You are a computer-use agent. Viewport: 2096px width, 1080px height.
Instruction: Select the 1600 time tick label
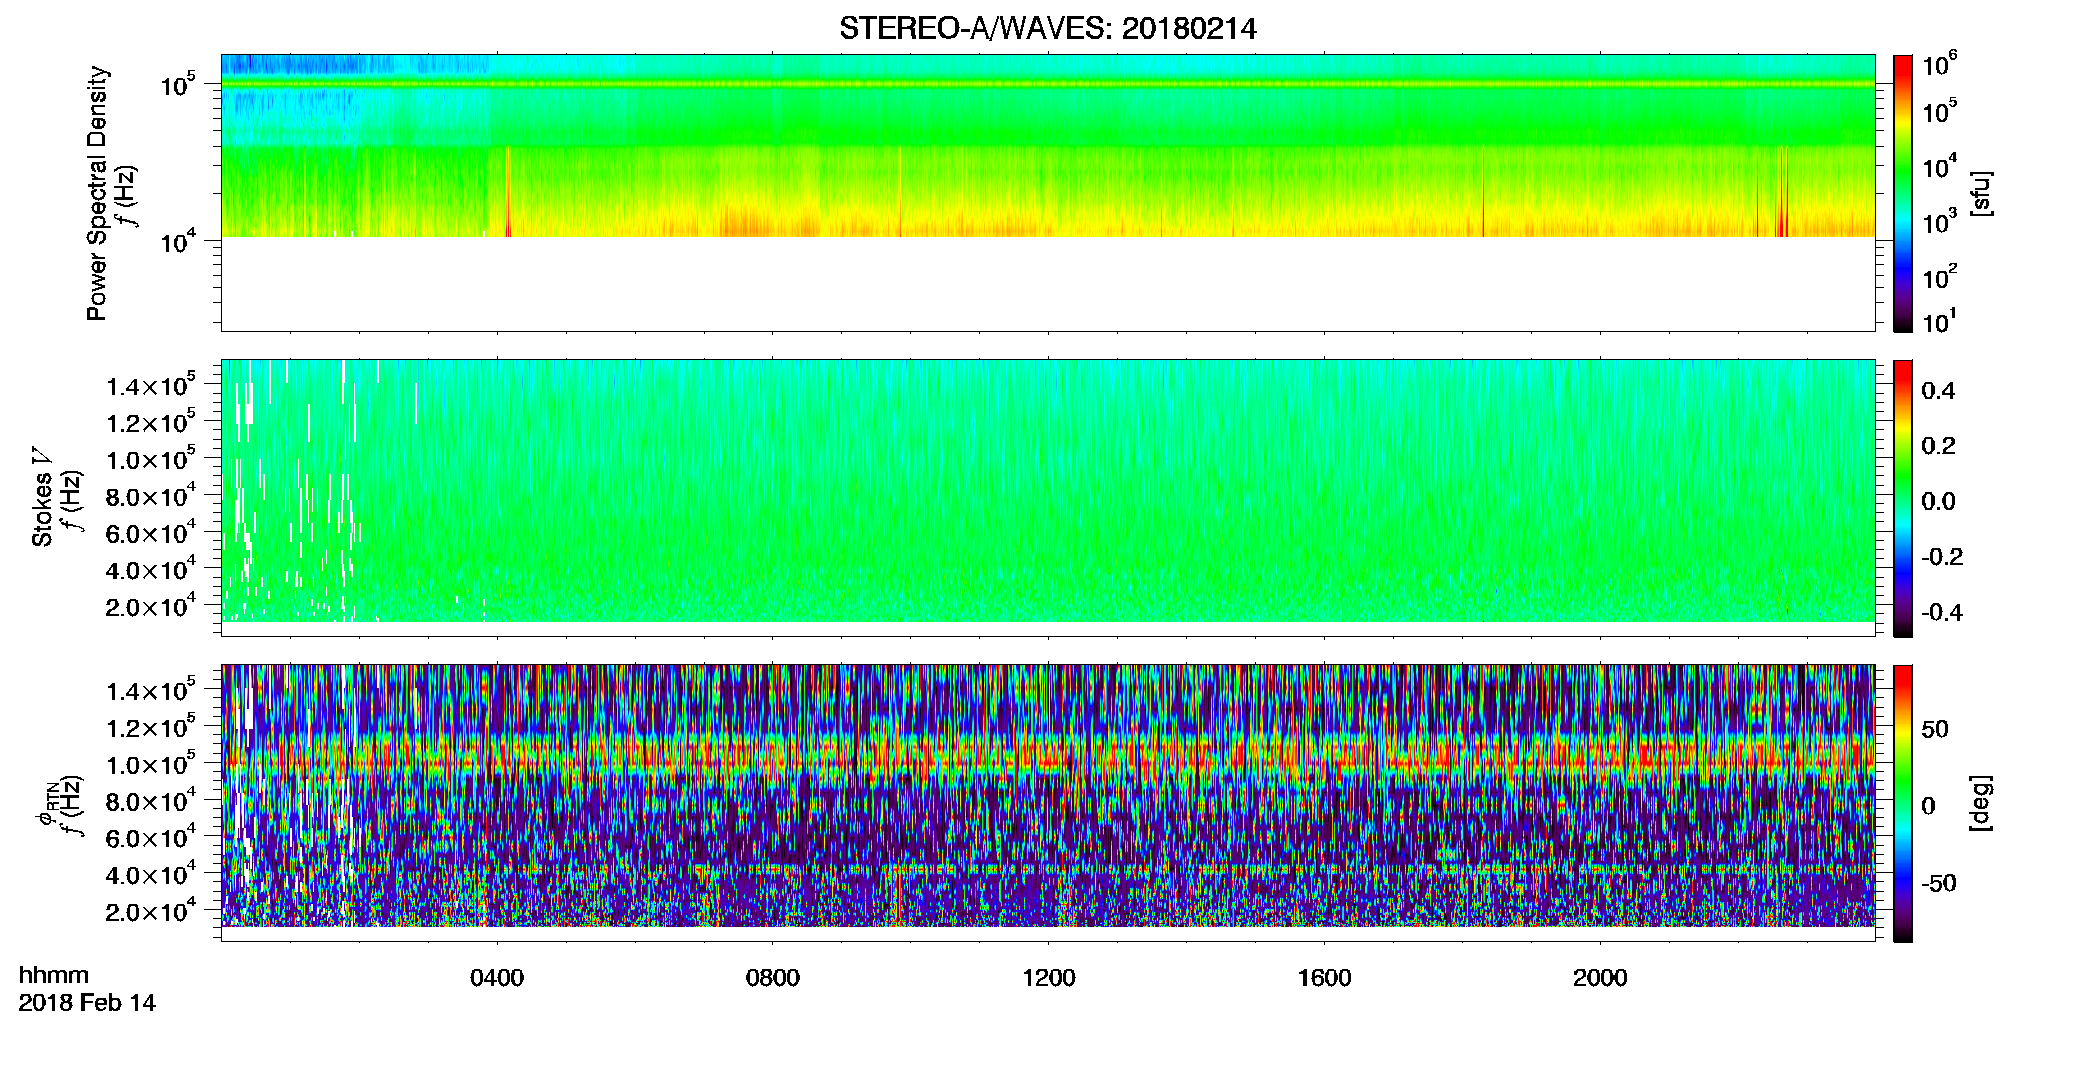1324,978
